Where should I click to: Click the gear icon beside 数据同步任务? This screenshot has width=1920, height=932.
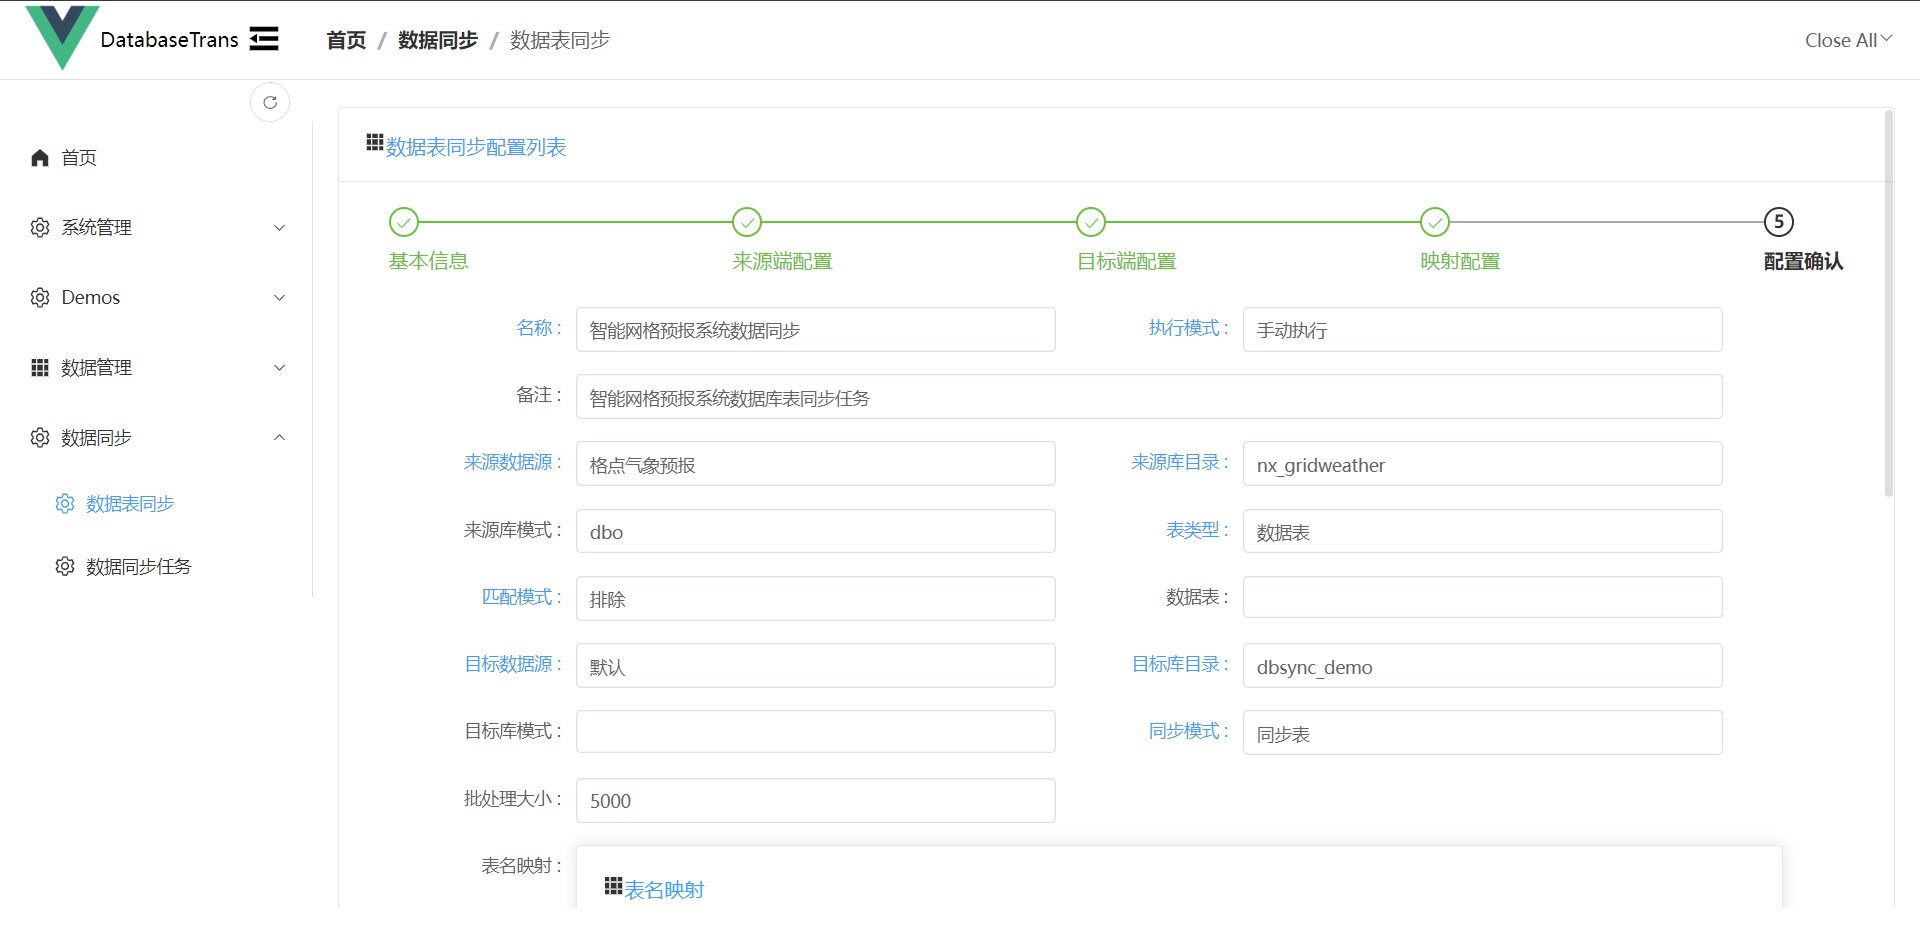pos(65,567)
